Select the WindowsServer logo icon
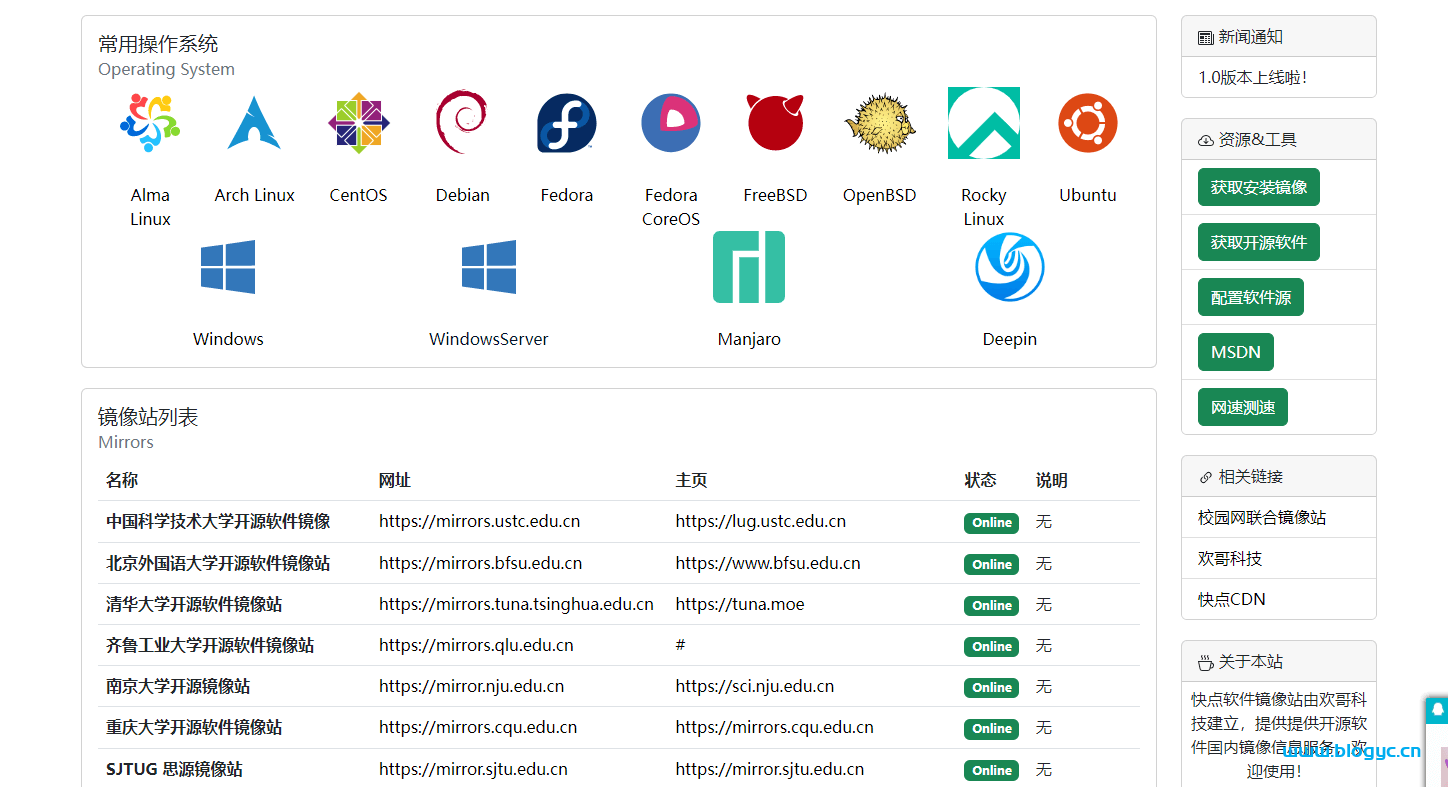 point(489,267)
